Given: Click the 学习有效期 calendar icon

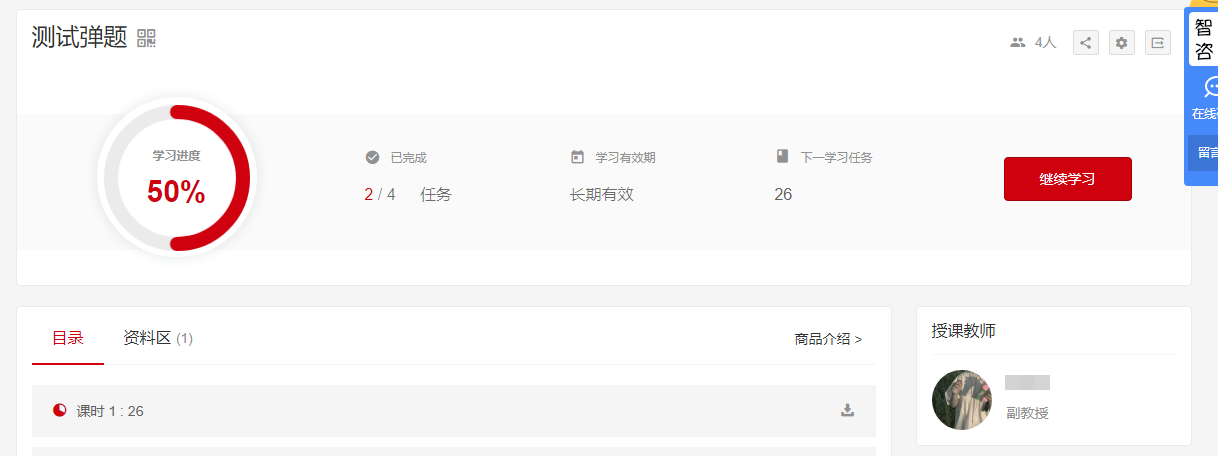Looking at the screenshot, I should [x=577, y=157].
